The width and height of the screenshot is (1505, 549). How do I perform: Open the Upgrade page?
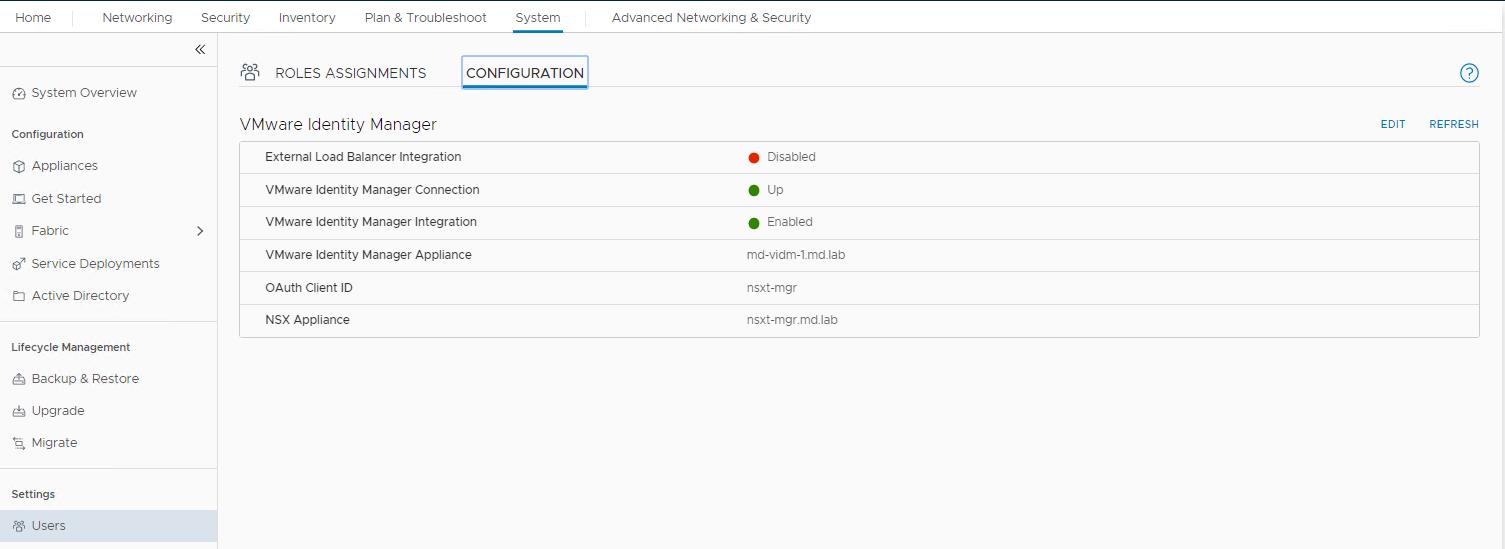tap(58, 411)
